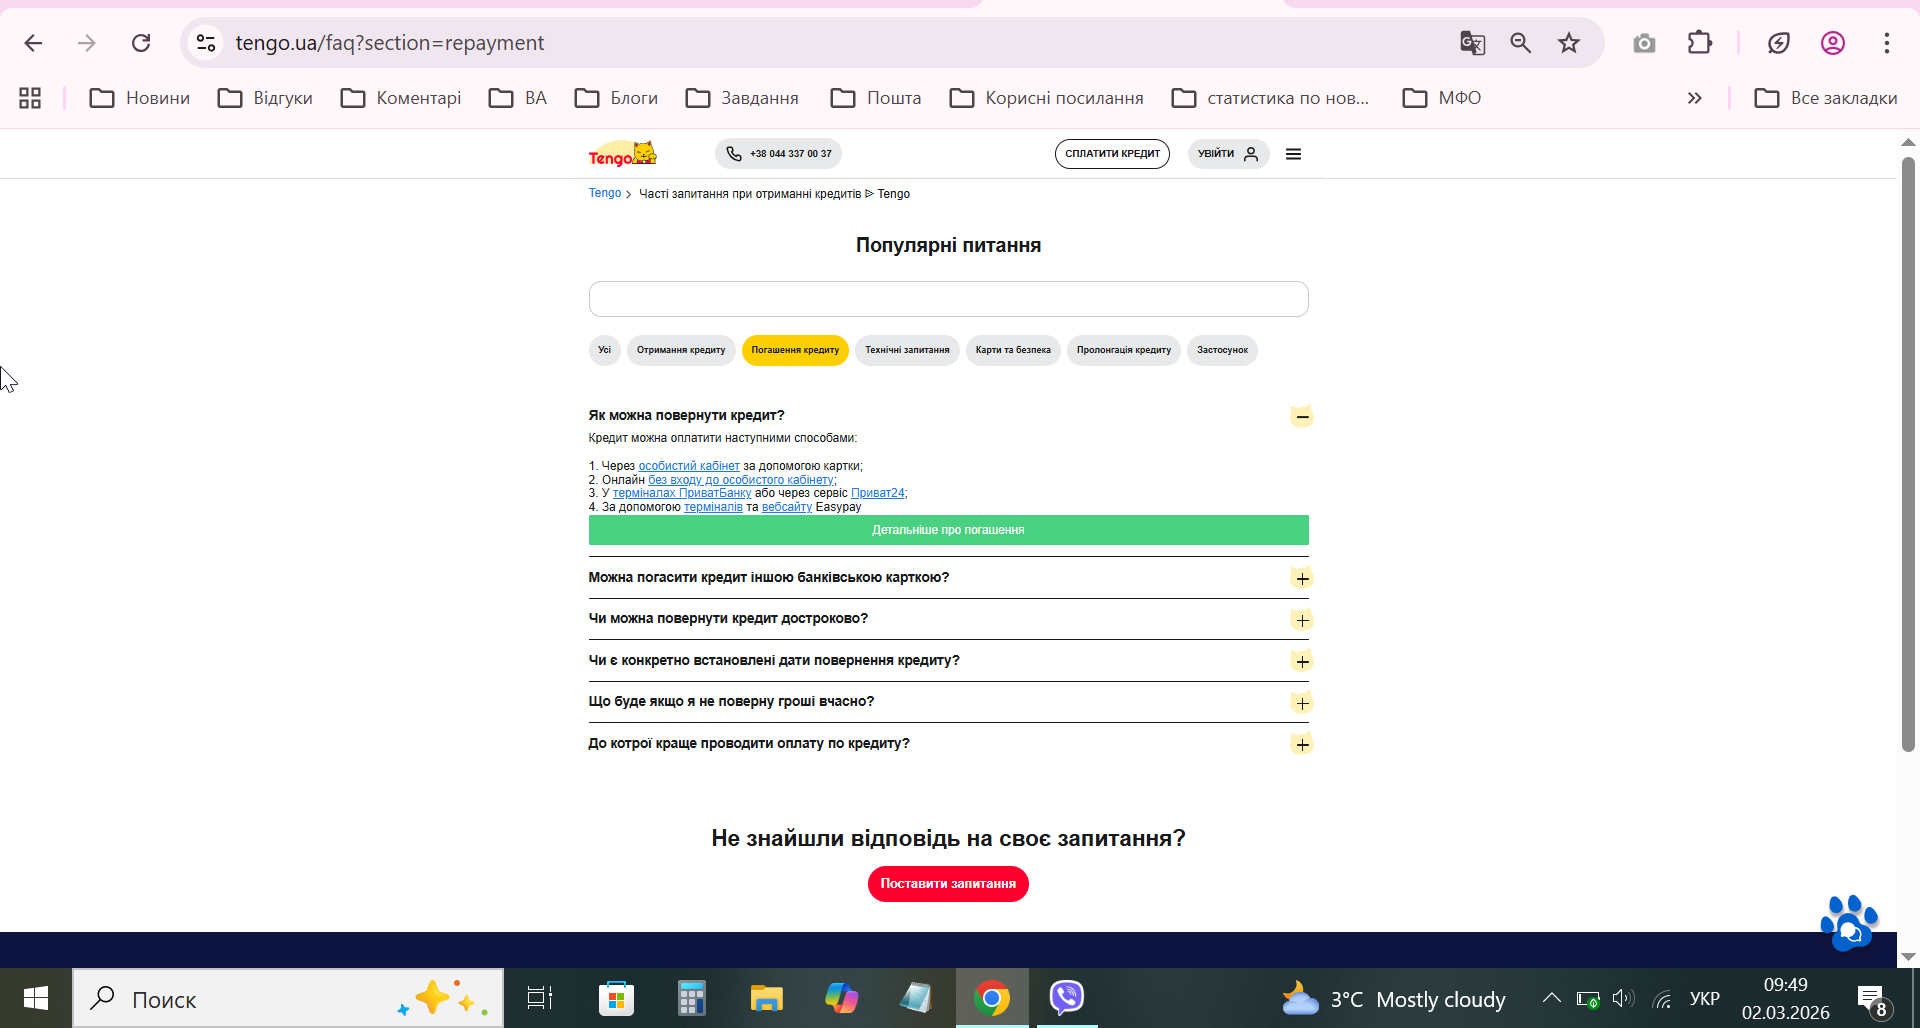
Task: Expand 'Що буде якщо я не поверну гроші вчасно?'
Action: point(1301,703)
